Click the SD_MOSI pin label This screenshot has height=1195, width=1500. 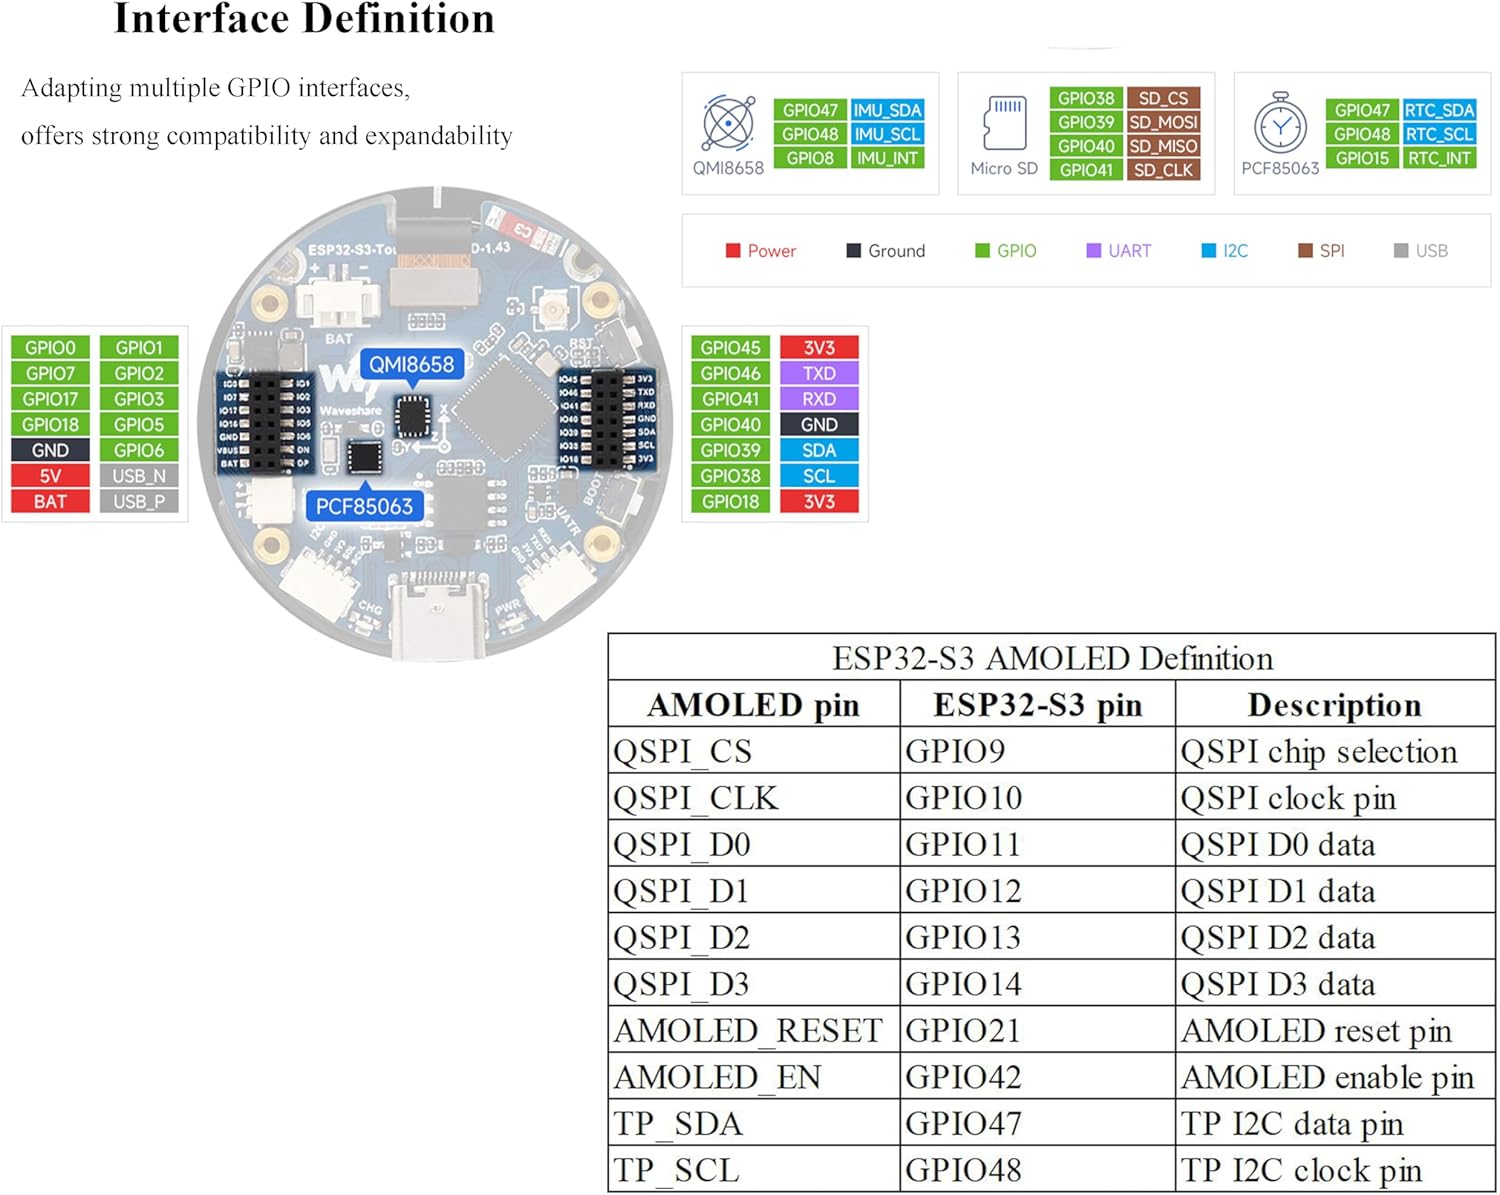(1164, 122)
